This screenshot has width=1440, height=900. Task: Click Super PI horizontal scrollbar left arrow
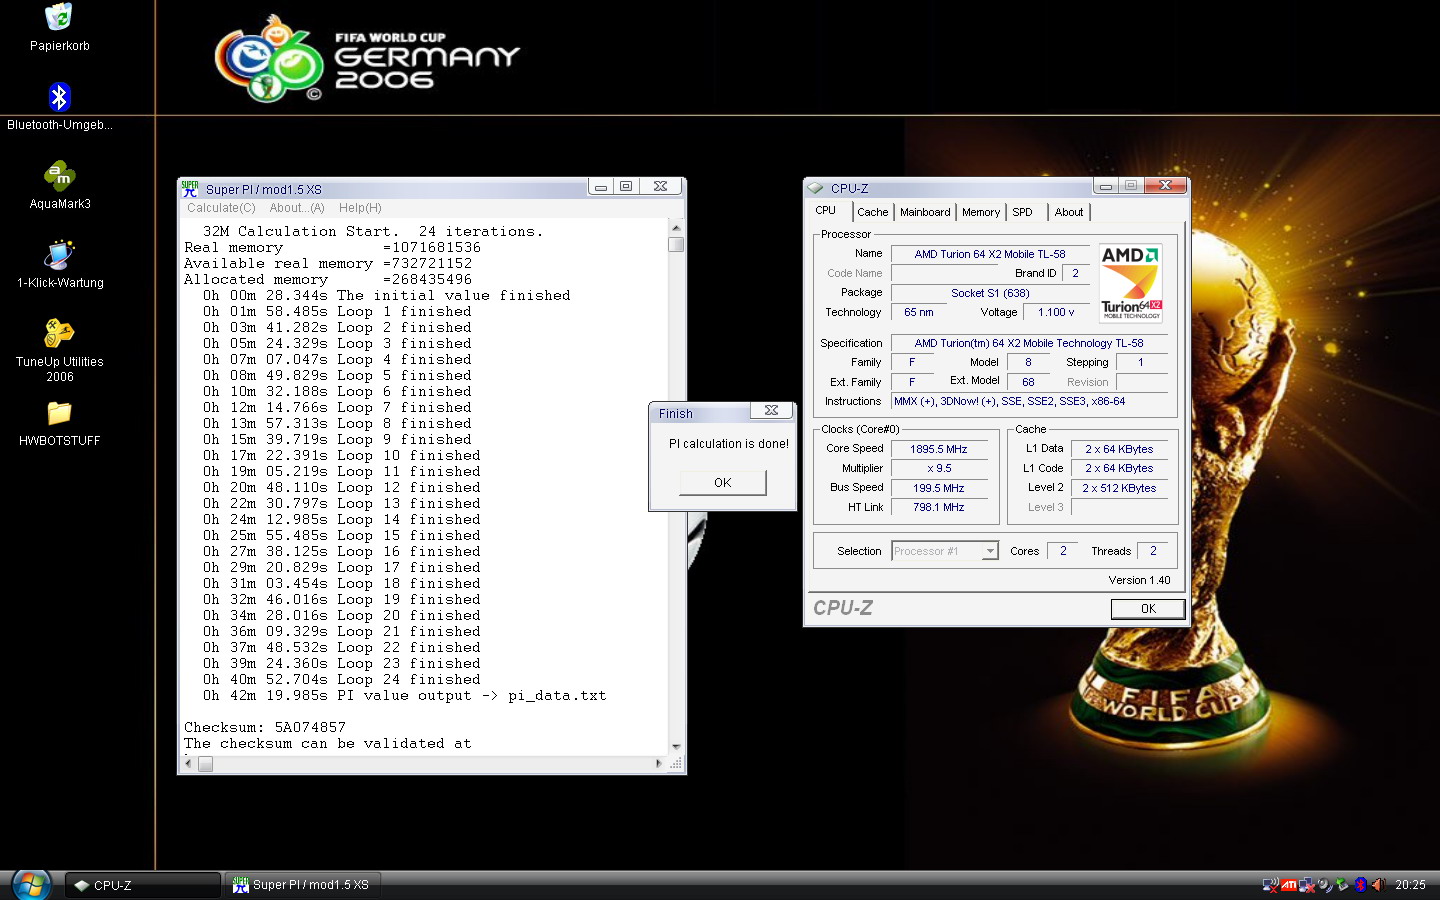(x=187, y=764)
